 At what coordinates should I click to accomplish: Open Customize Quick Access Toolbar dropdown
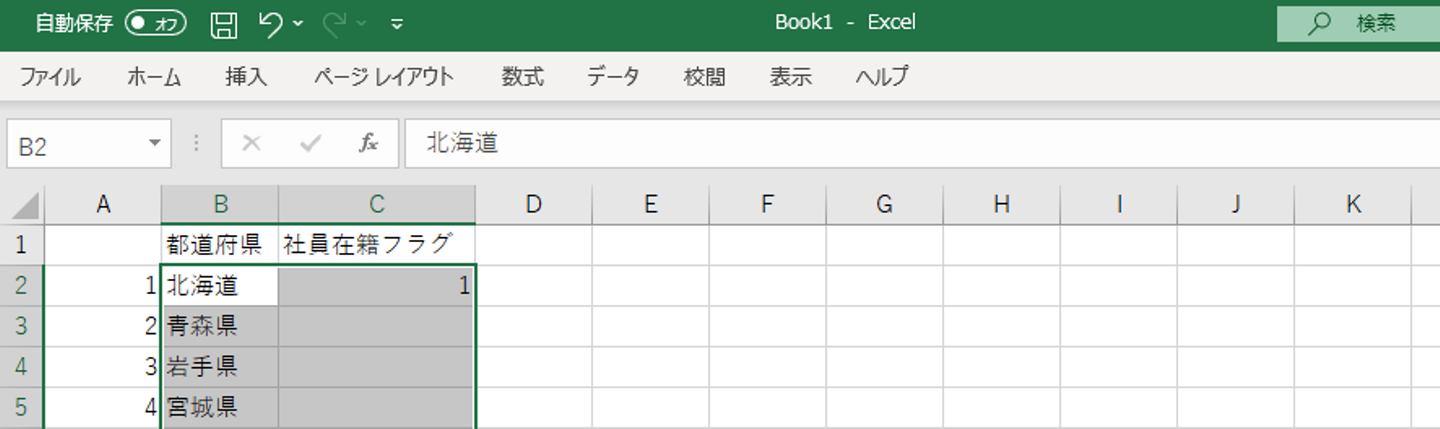(397, 24)
